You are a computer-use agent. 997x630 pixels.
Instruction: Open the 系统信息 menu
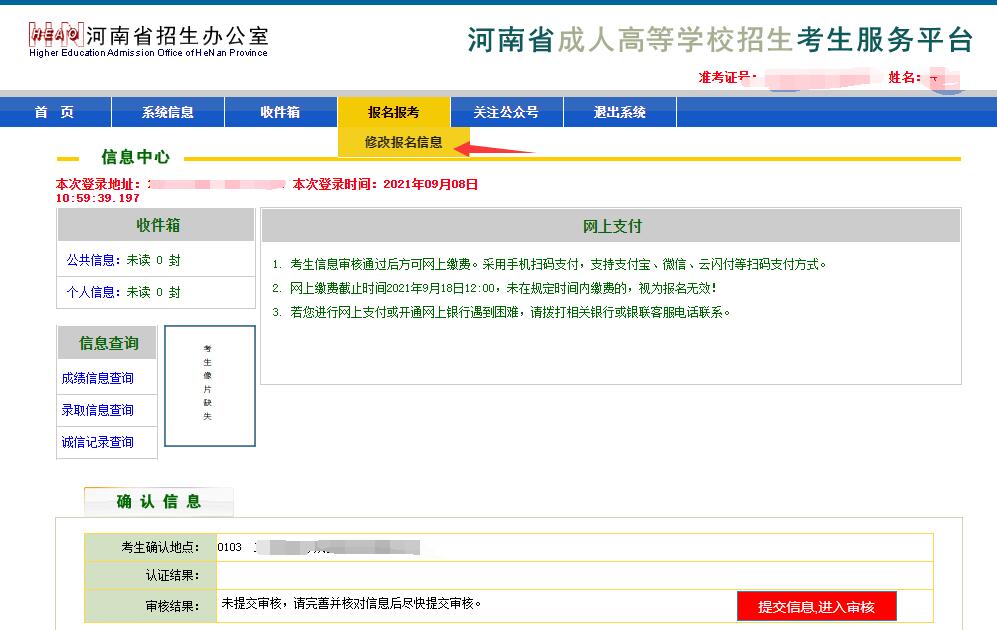click(167, 112)
